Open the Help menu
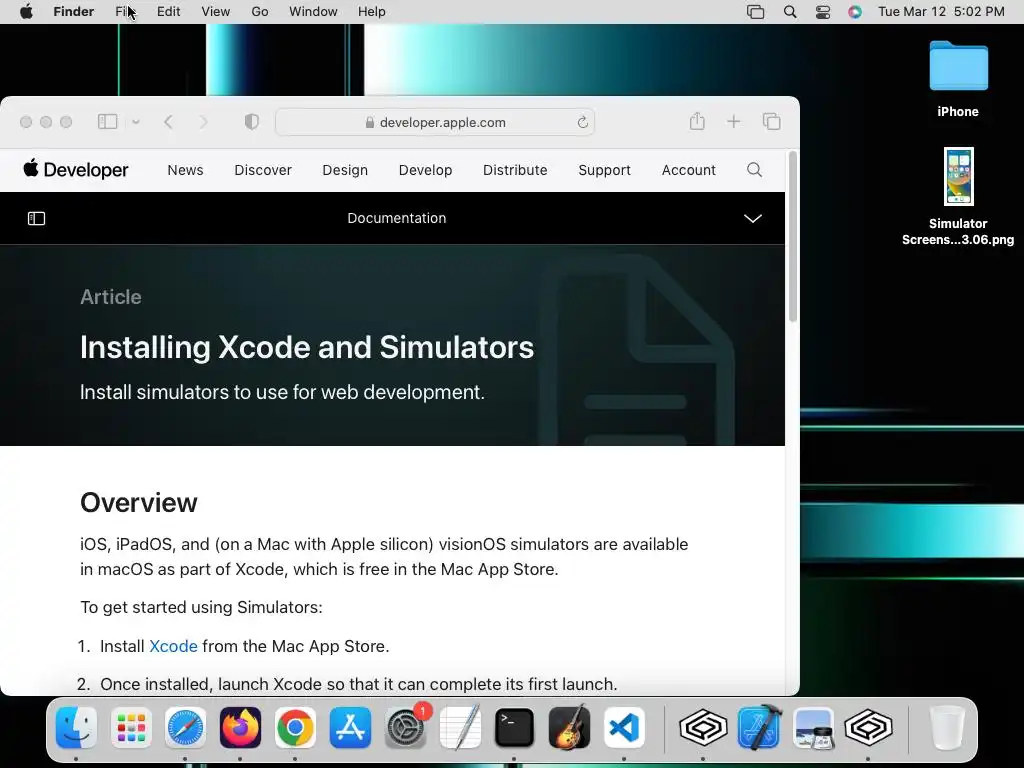 372,12
